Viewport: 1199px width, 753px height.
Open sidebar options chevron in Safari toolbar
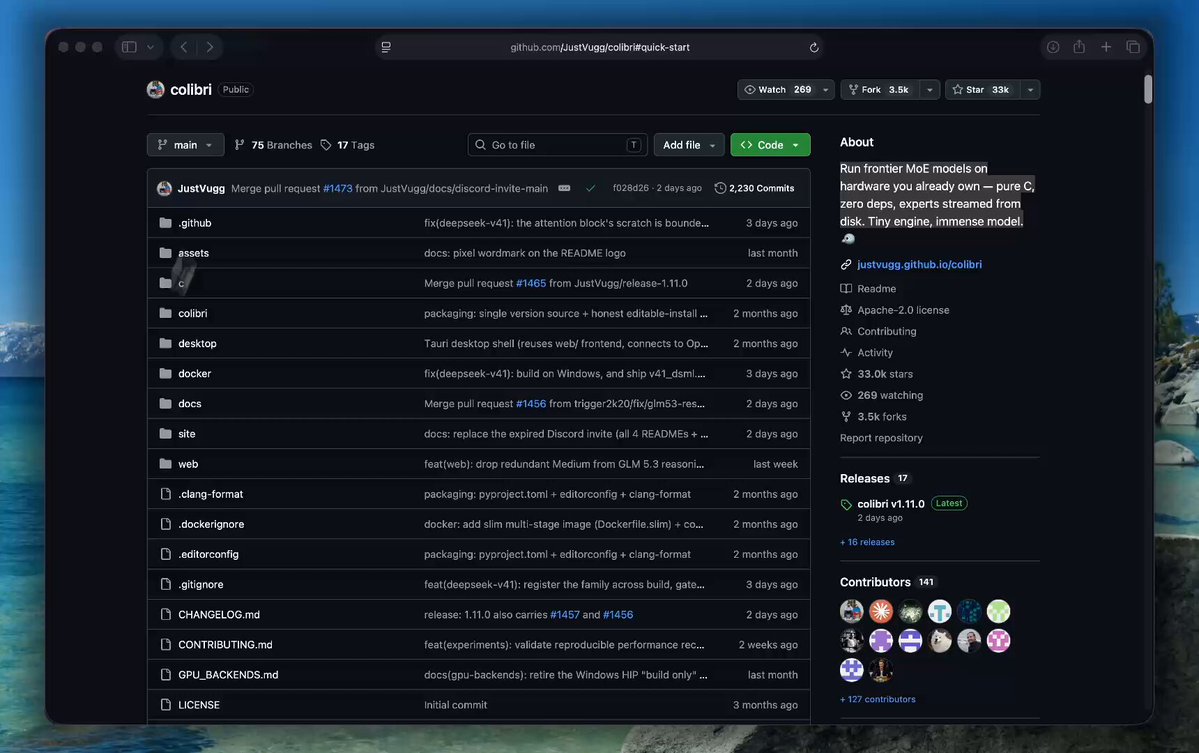[x=151, y=47]
